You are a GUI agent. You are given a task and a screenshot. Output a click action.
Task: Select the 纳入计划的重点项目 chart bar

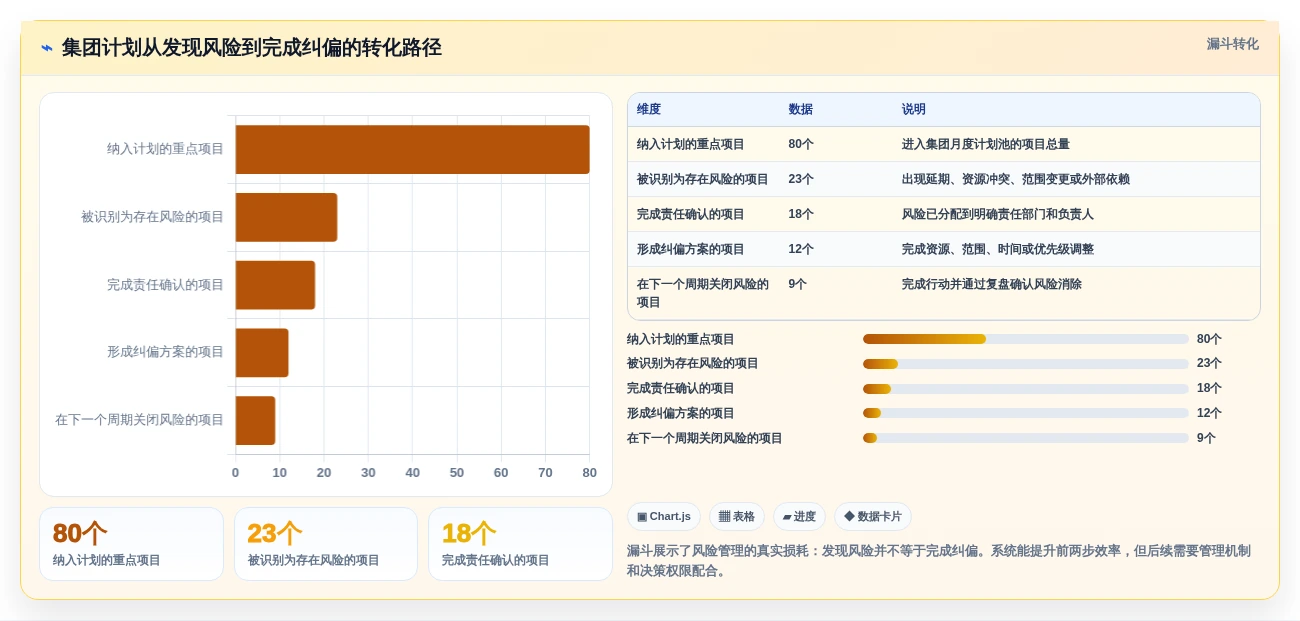(412, 149)
